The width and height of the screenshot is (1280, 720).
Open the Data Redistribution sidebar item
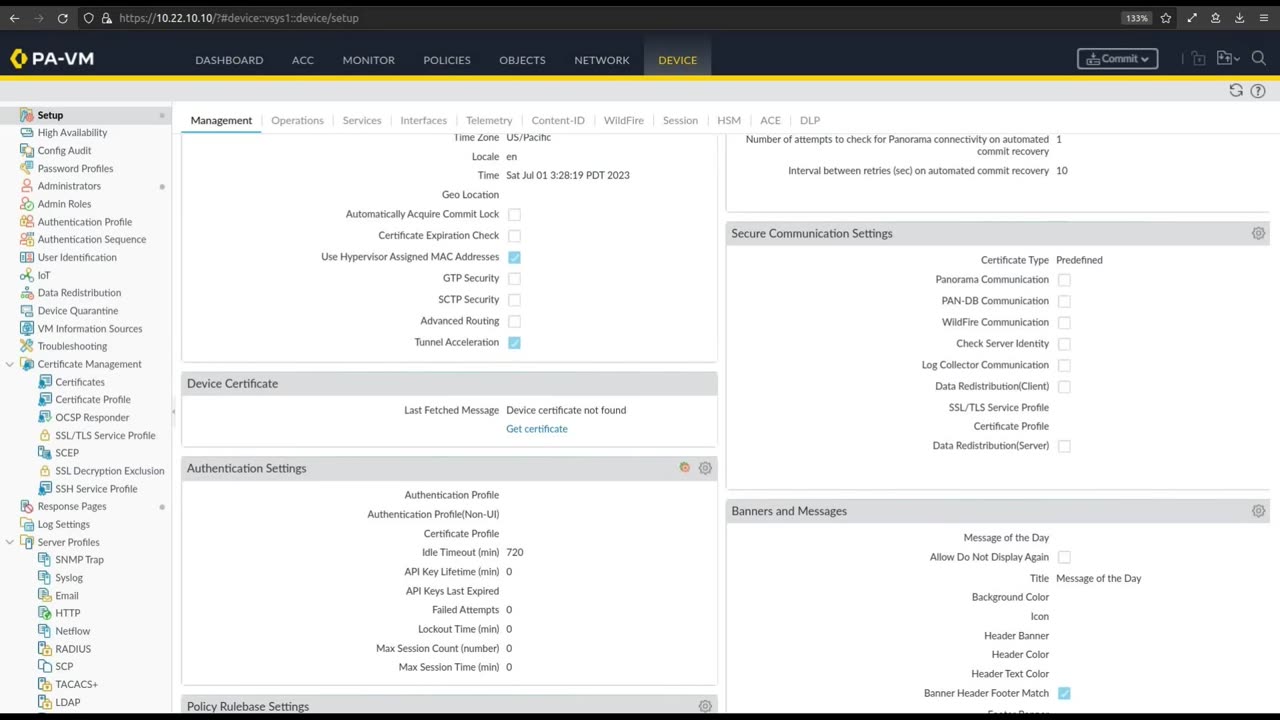point(79,293)
